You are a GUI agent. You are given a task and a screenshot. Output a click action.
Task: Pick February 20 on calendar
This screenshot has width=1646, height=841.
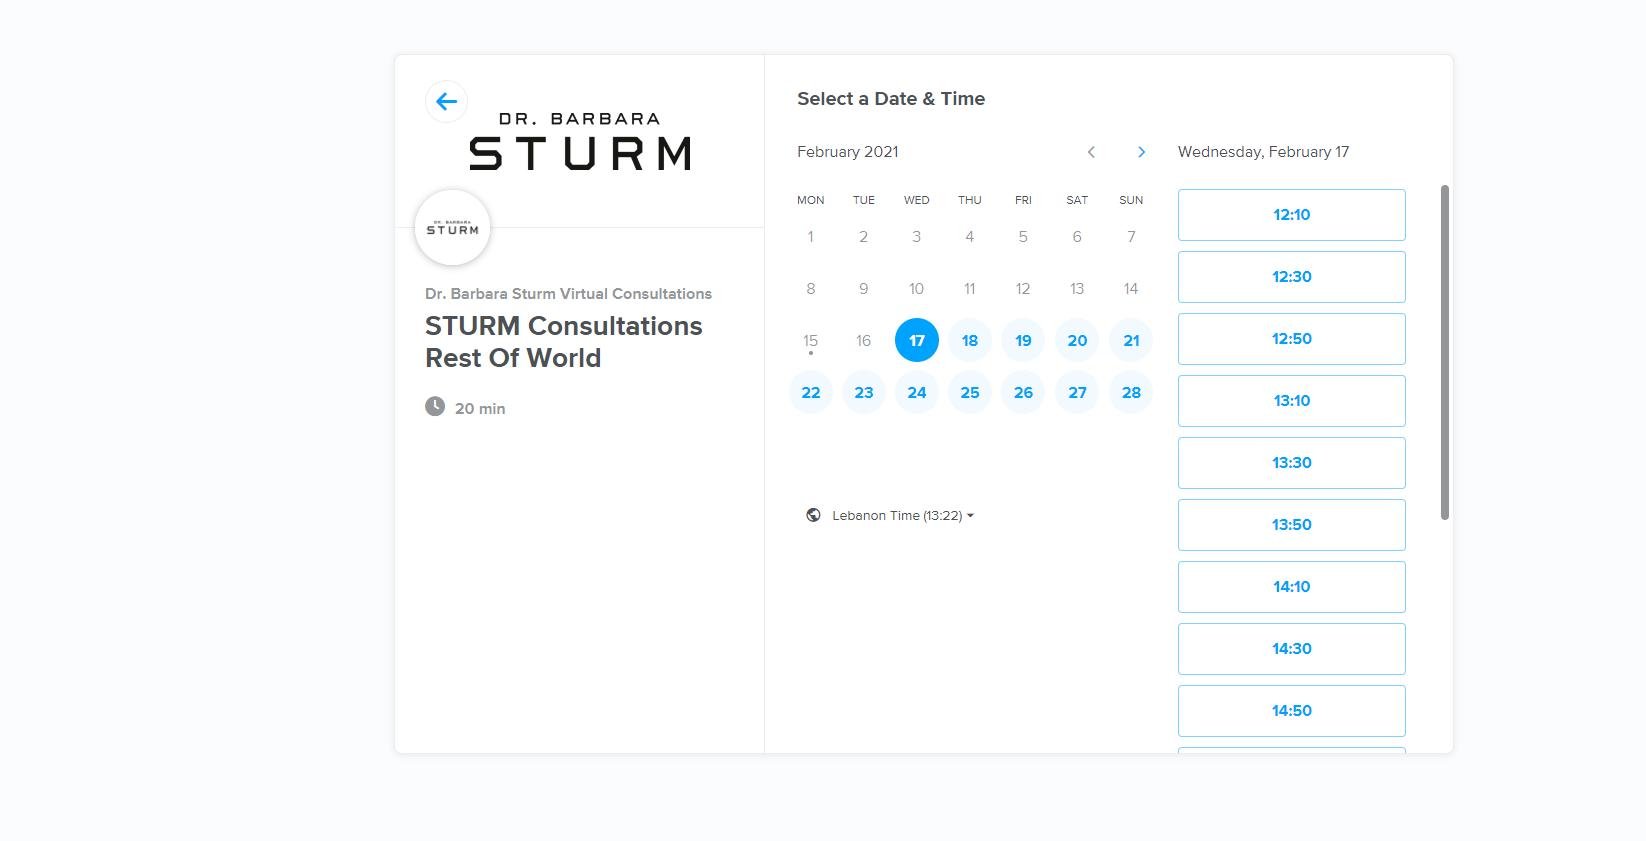(x=1077, y=341)
